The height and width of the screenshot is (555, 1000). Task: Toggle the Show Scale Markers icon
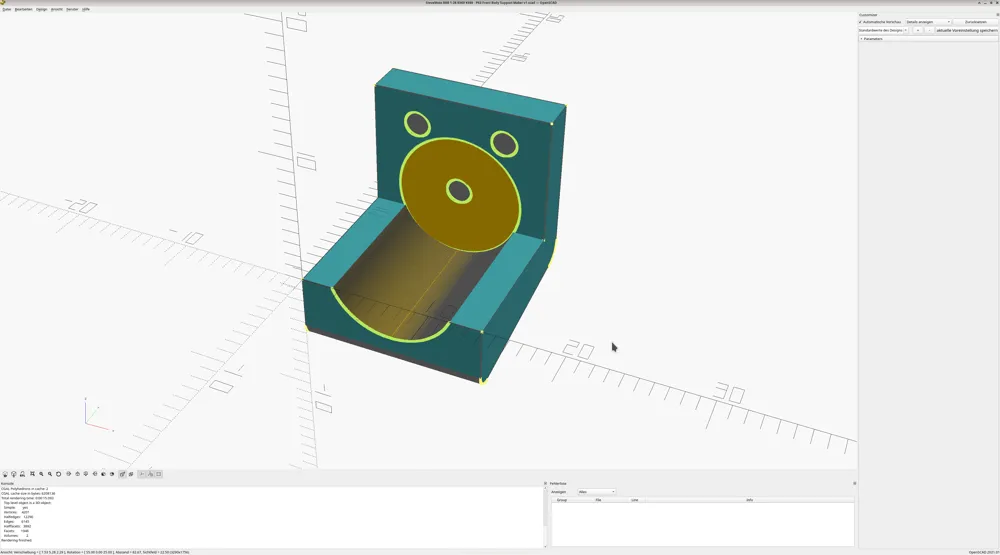151,474
